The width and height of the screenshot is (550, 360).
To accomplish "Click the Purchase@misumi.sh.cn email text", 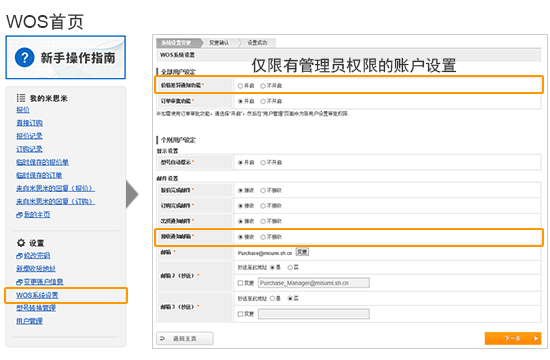I will coord(265,253).
